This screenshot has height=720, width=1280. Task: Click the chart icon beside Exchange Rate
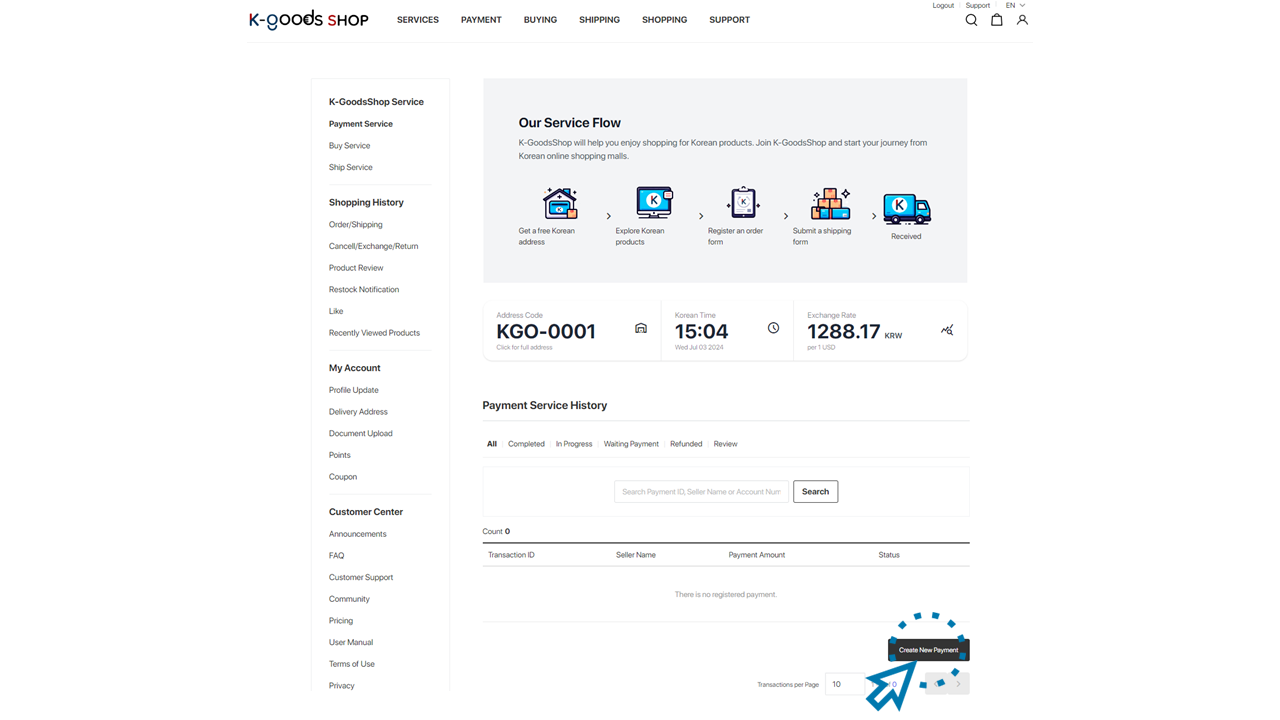point(947,330)
